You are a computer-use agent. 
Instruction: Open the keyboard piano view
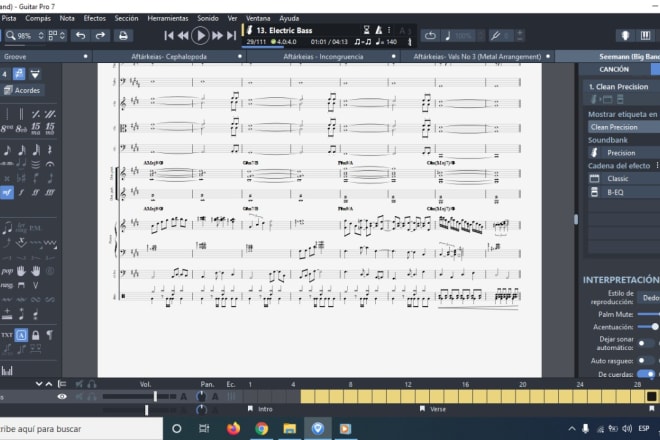pyautogui.click(x=645, y=36)
